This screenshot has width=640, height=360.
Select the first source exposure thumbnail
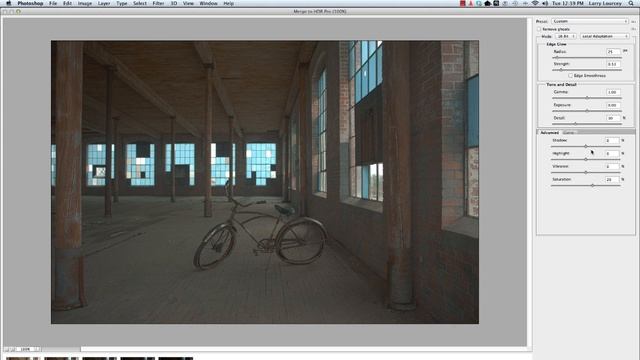(x=23, y=358)
